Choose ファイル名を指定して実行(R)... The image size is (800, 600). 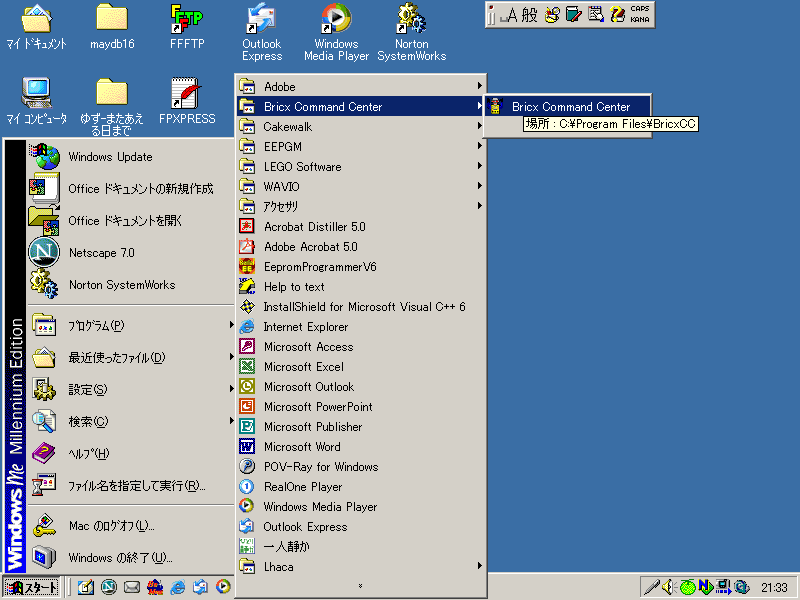coord(131,486)
